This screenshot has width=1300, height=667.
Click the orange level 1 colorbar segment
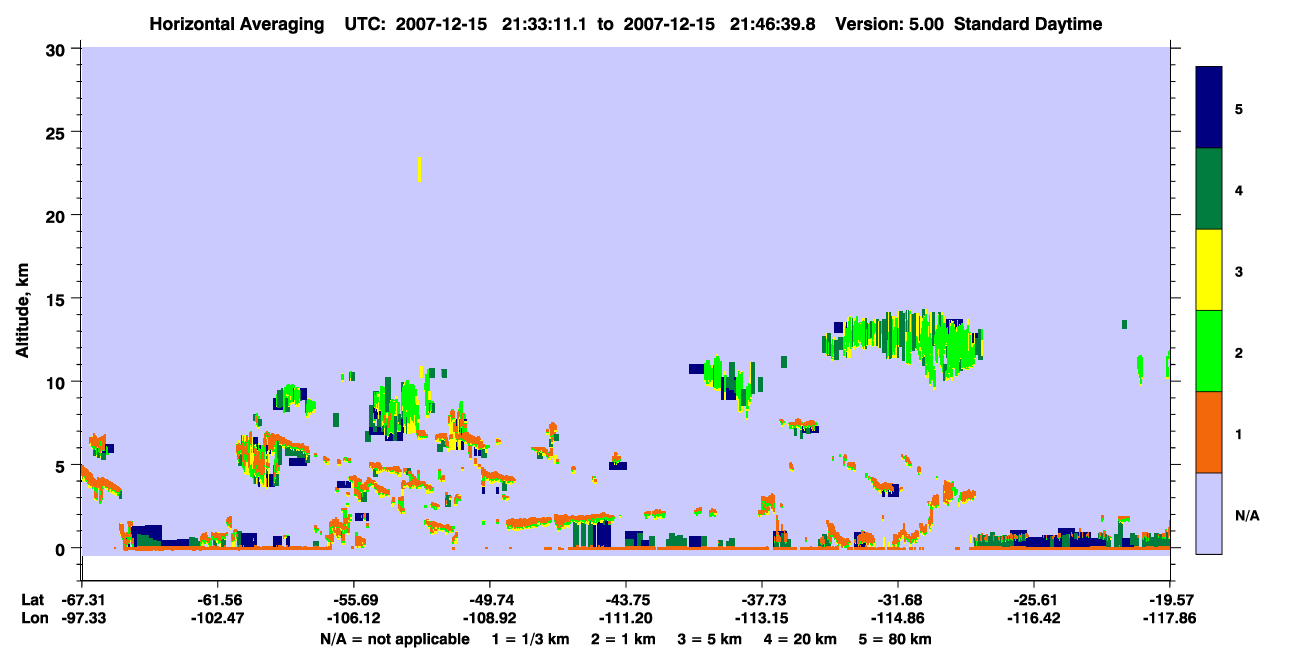[1209, 432]
